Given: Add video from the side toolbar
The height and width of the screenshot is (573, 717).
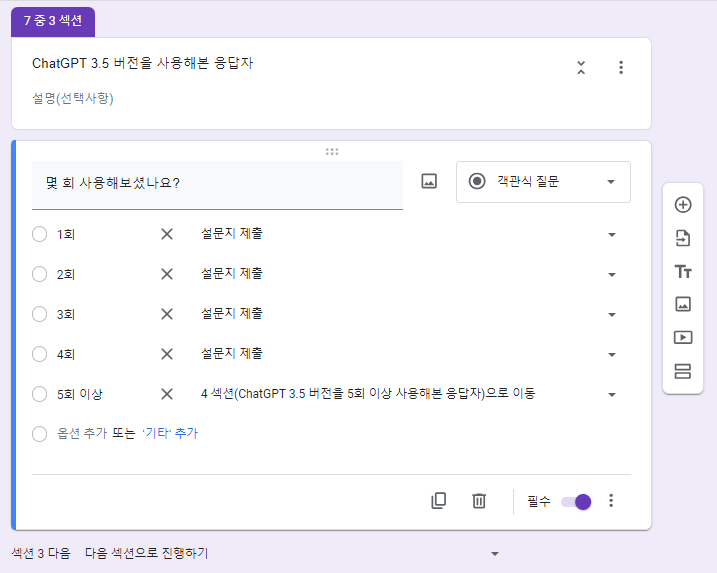Looking at the screenshot, I should pyautogui.click(x=683, y=337).
